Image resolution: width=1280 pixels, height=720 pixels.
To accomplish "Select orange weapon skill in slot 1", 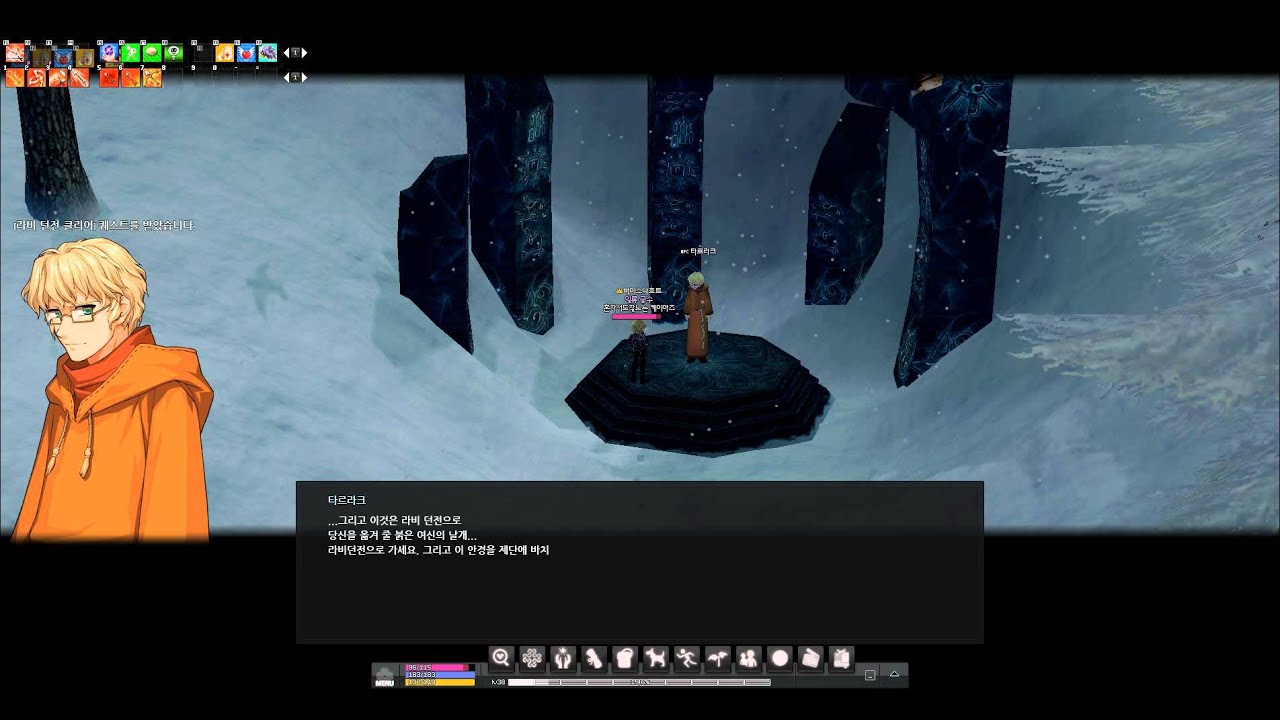I will pos(15,78).
